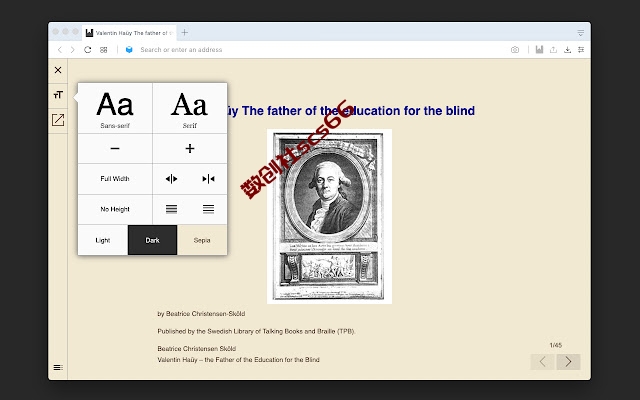This screenshot has height=400, width=640.
Task: Click 'Valentin Haüy – the Father' text line
Action: tap(238, 360)
